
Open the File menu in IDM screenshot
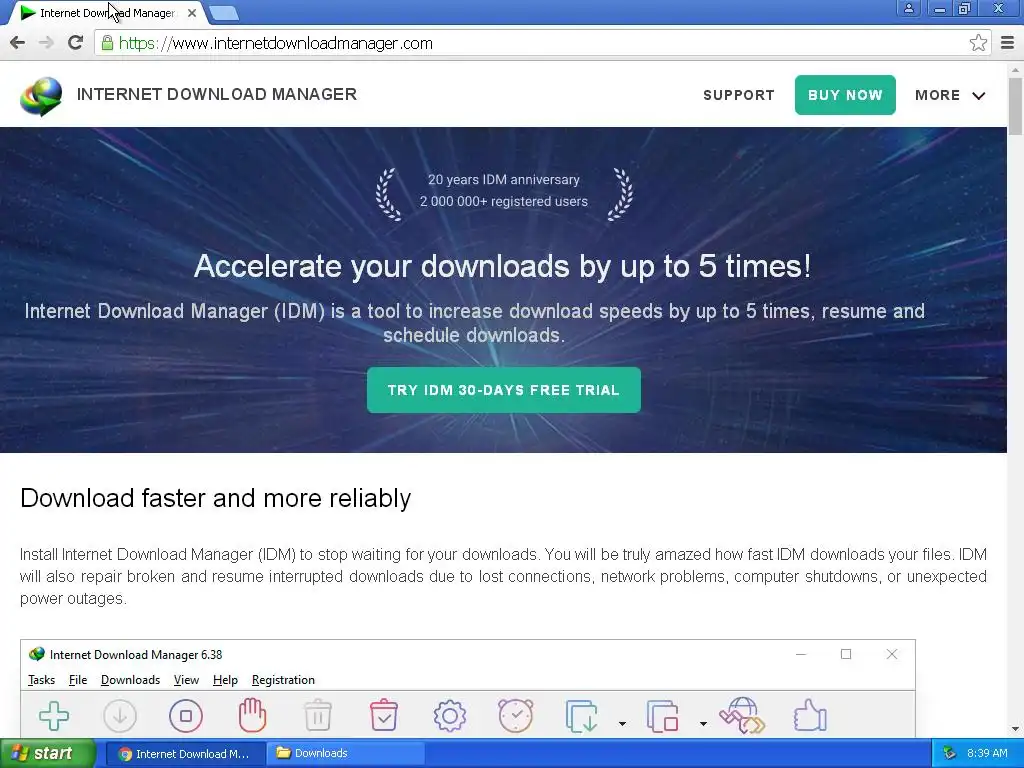[78, 680]
